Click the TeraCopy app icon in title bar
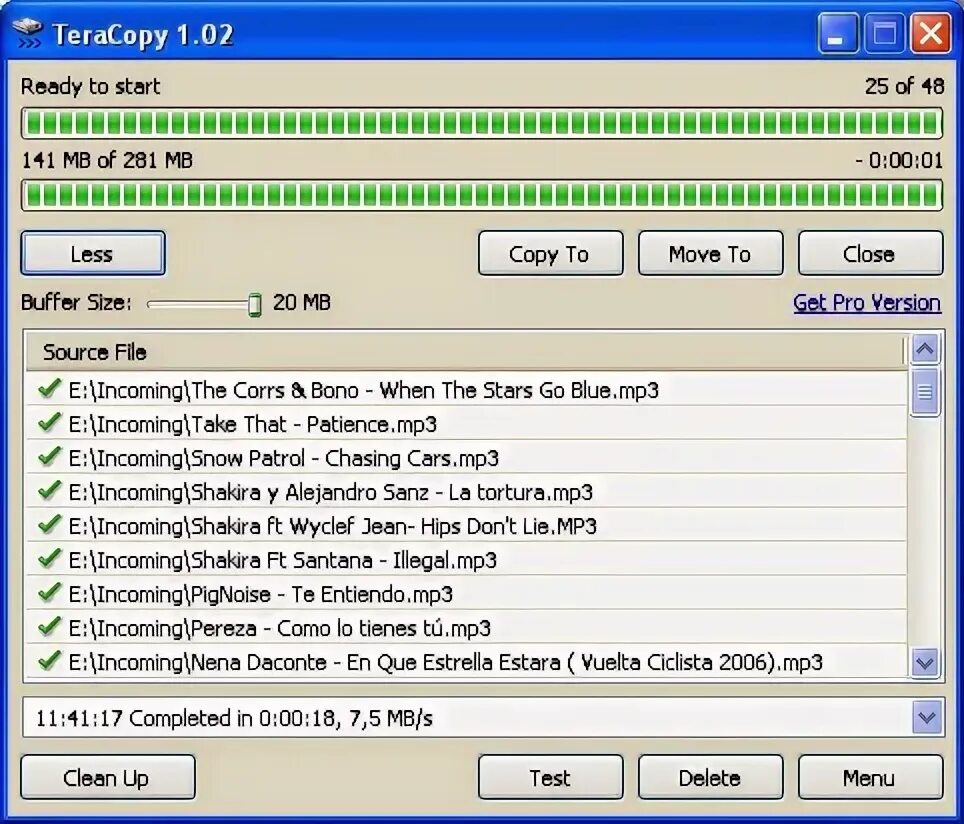Image resolution: width=964 pixels, height=824 pixels. tap(28, 33)
